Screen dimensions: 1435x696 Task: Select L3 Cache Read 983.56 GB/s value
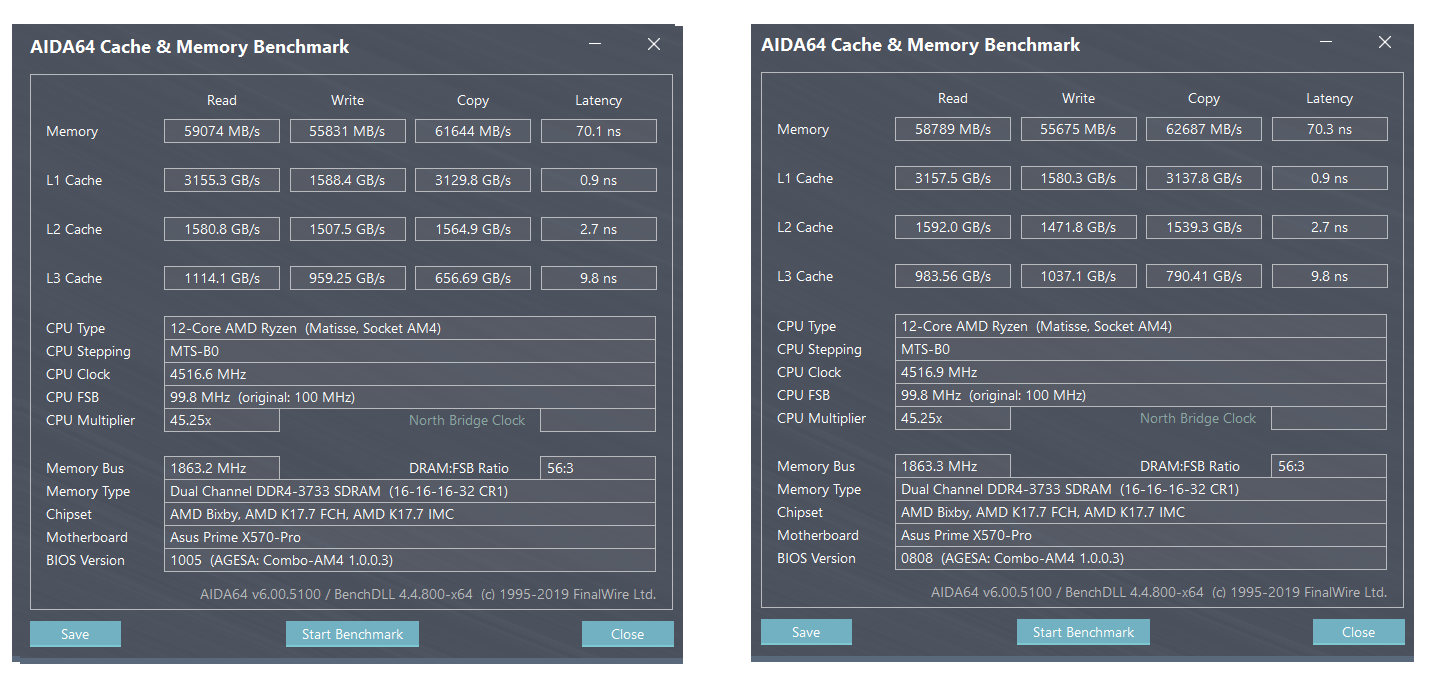953,276
